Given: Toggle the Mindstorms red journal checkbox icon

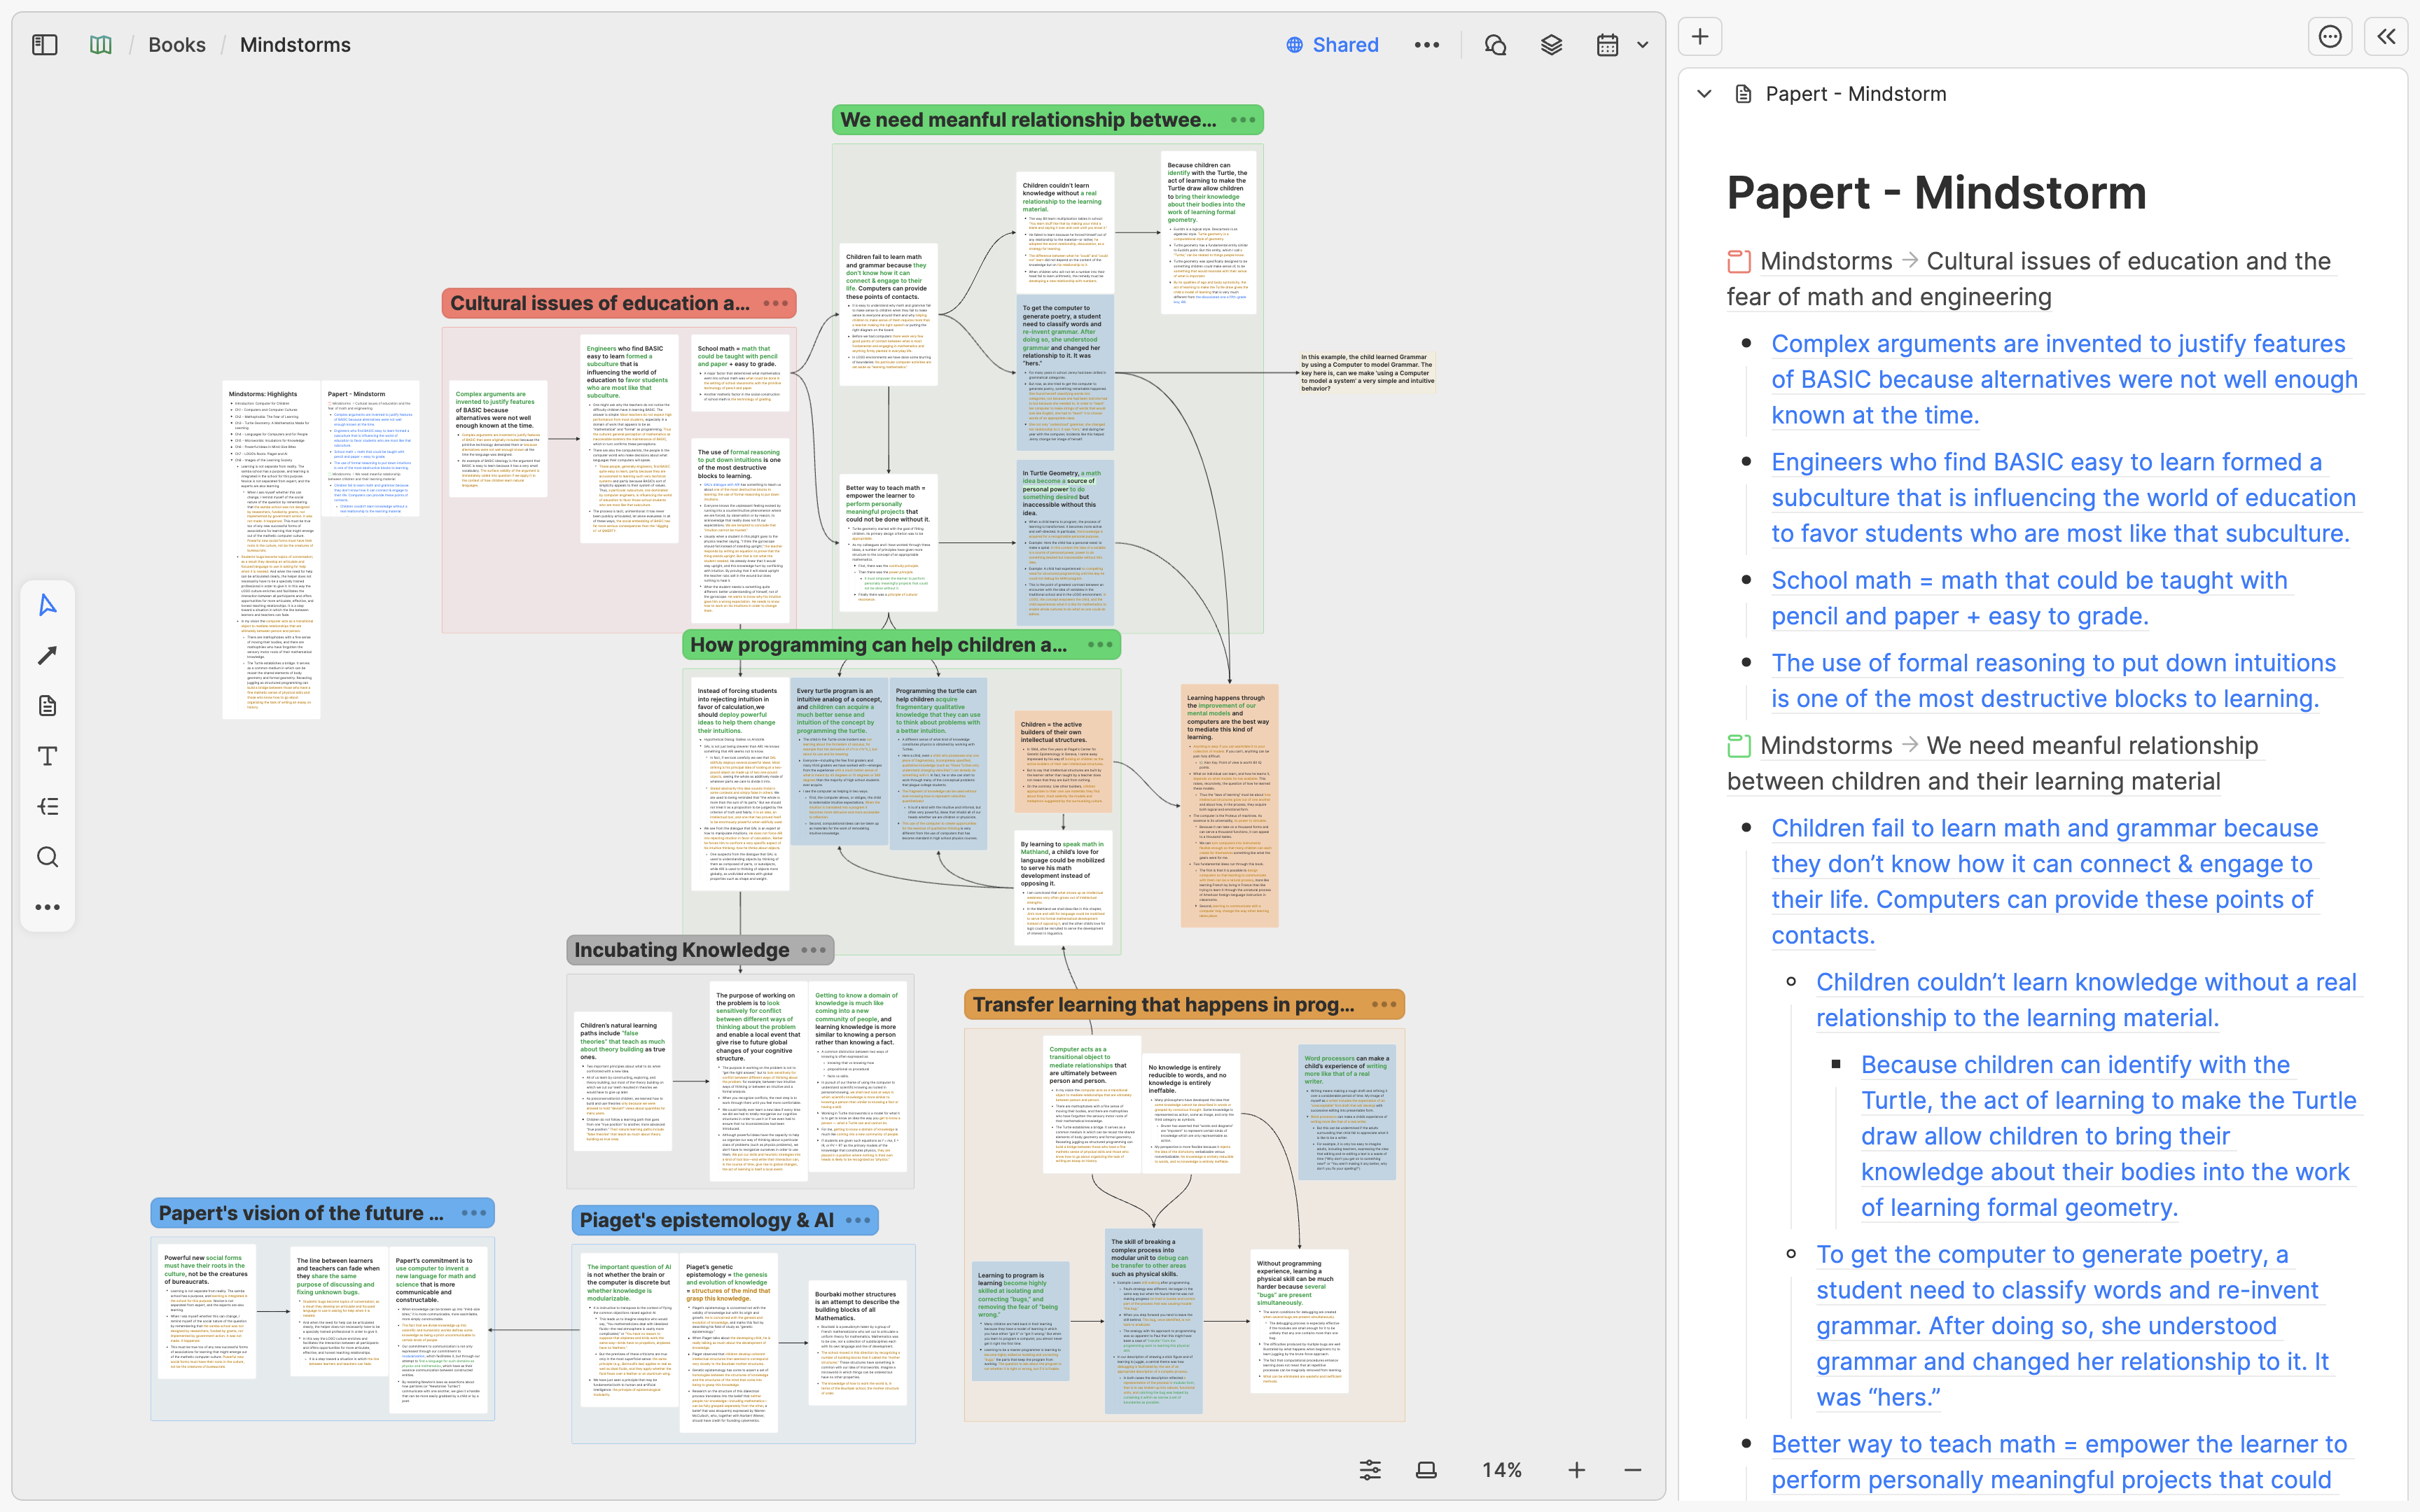Looking at the screenshot, I should [1739, 262].
